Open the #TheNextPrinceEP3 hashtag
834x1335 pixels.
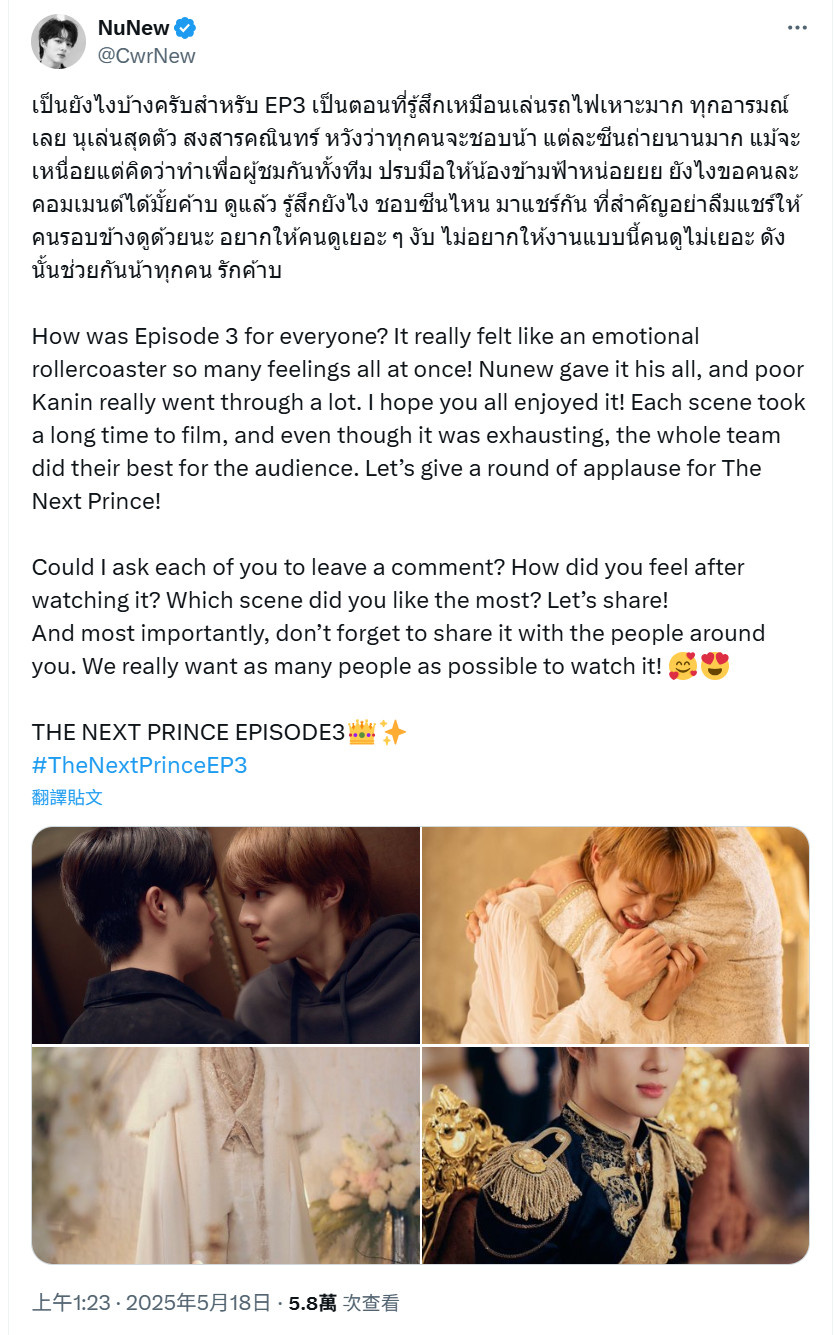coord(139,766)
